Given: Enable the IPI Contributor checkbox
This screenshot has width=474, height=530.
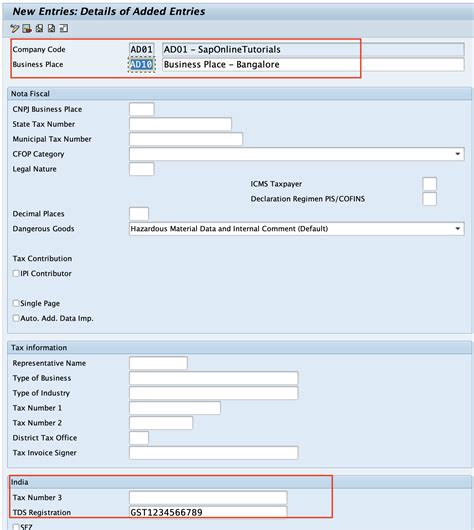Looking at the screenshot, I should 16,273.
